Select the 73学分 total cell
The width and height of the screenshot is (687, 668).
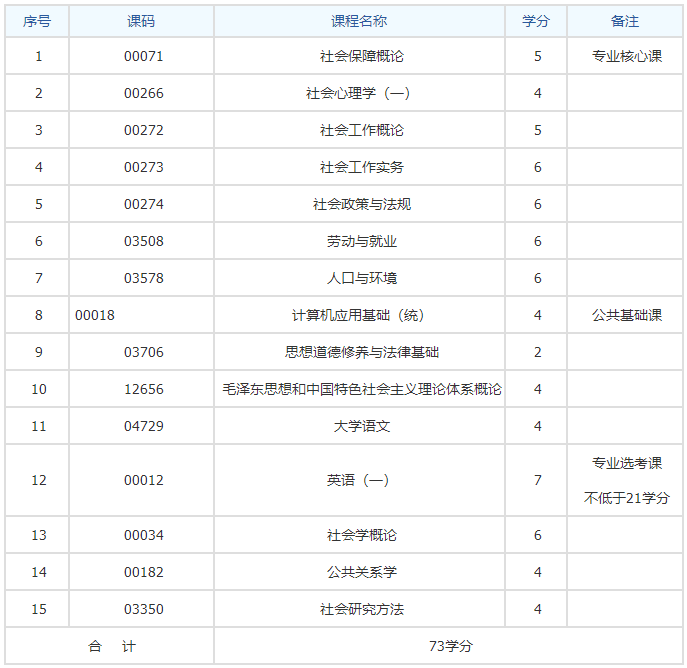[450, 646]
